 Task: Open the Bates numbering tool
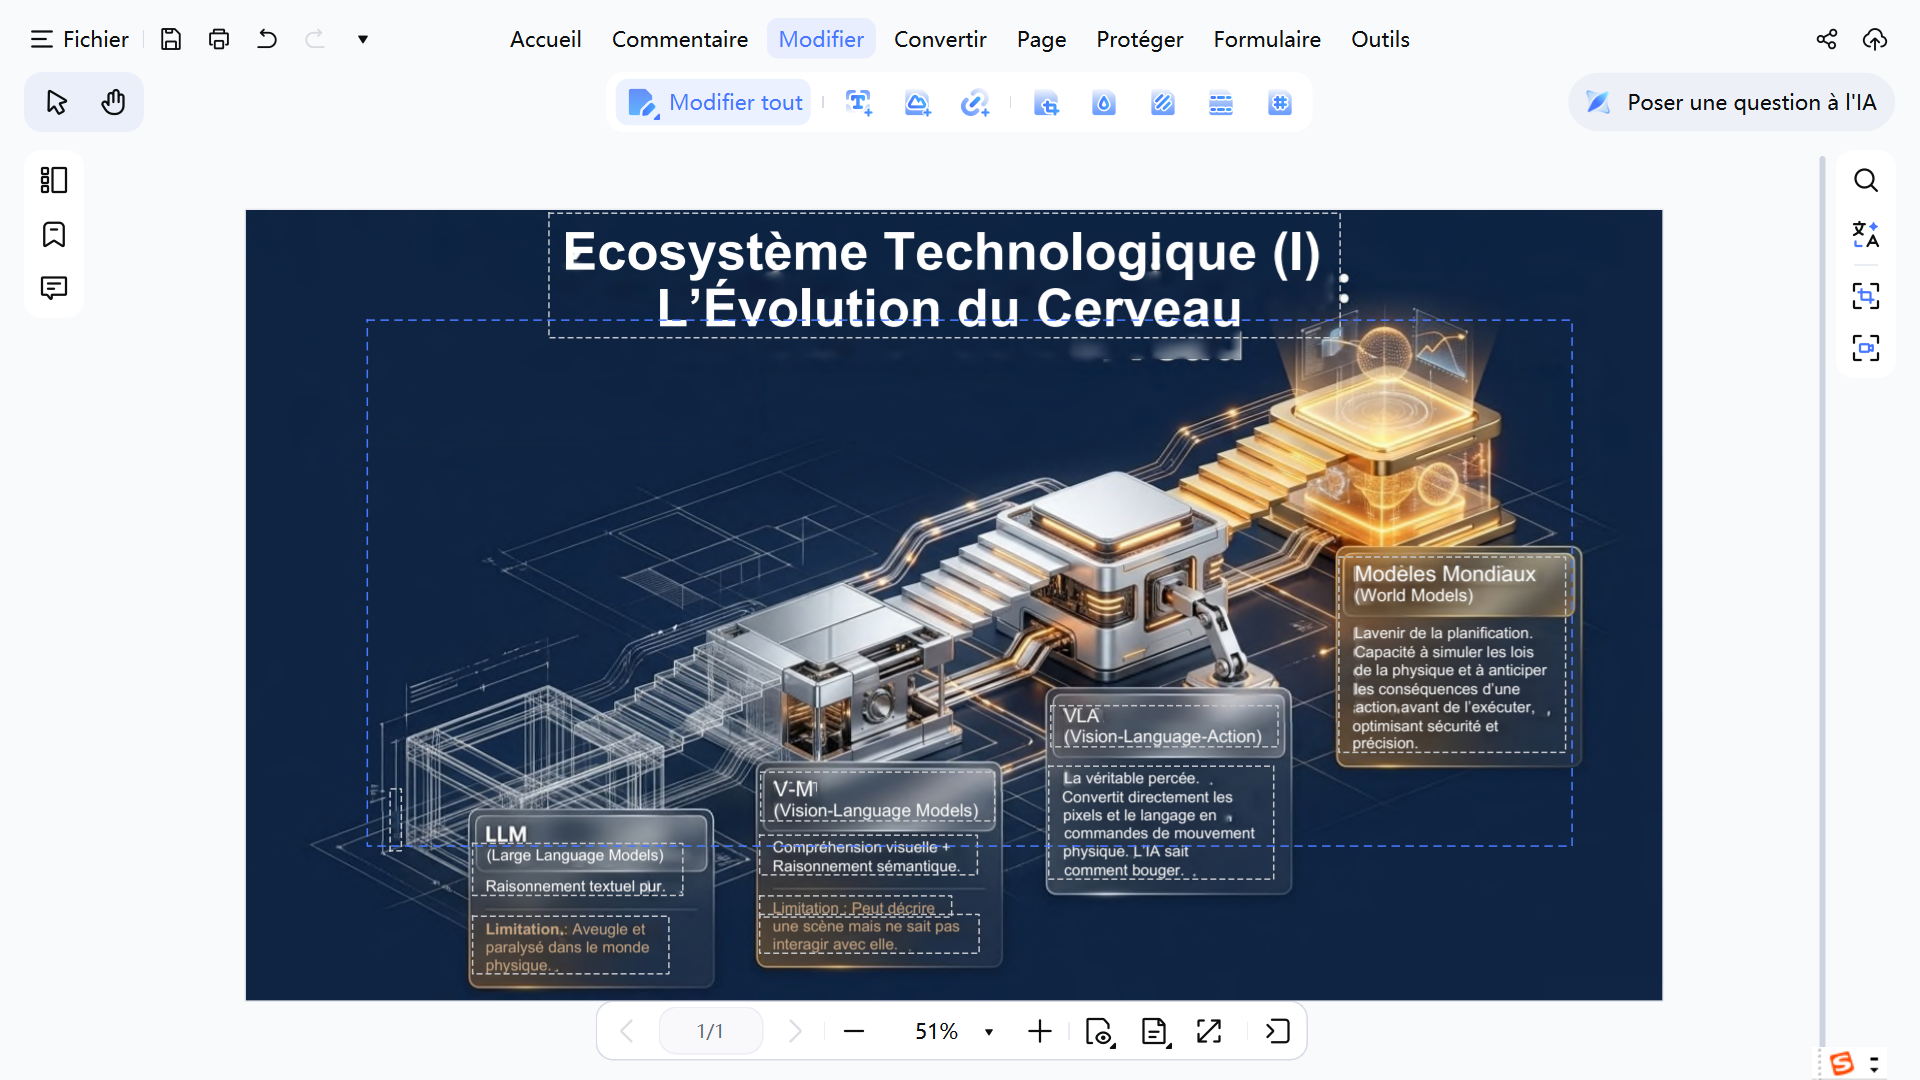(1280, 102)
